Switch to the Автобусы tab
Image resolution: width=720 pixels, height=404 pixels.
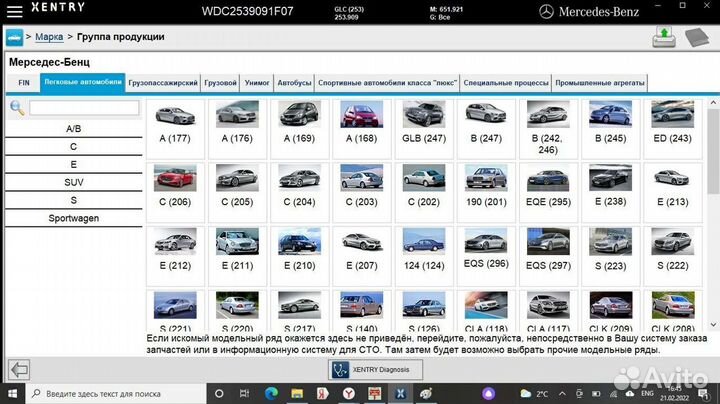pyautogui.click(x=294, y=83)
